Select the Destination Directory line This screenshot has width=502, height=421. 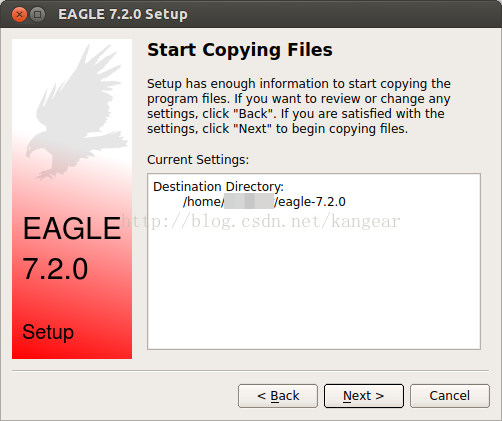tap(218, 186)
